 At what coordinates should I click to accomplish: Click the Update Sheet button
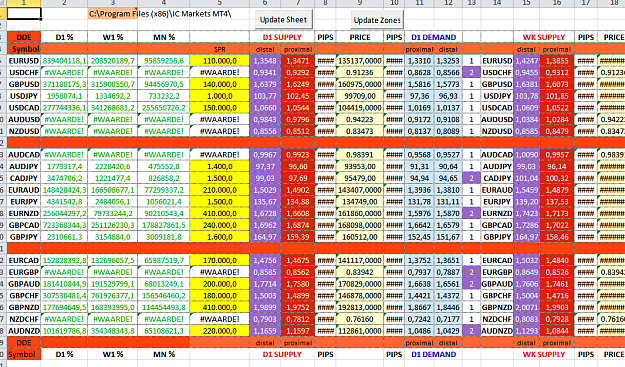(283, 20)
